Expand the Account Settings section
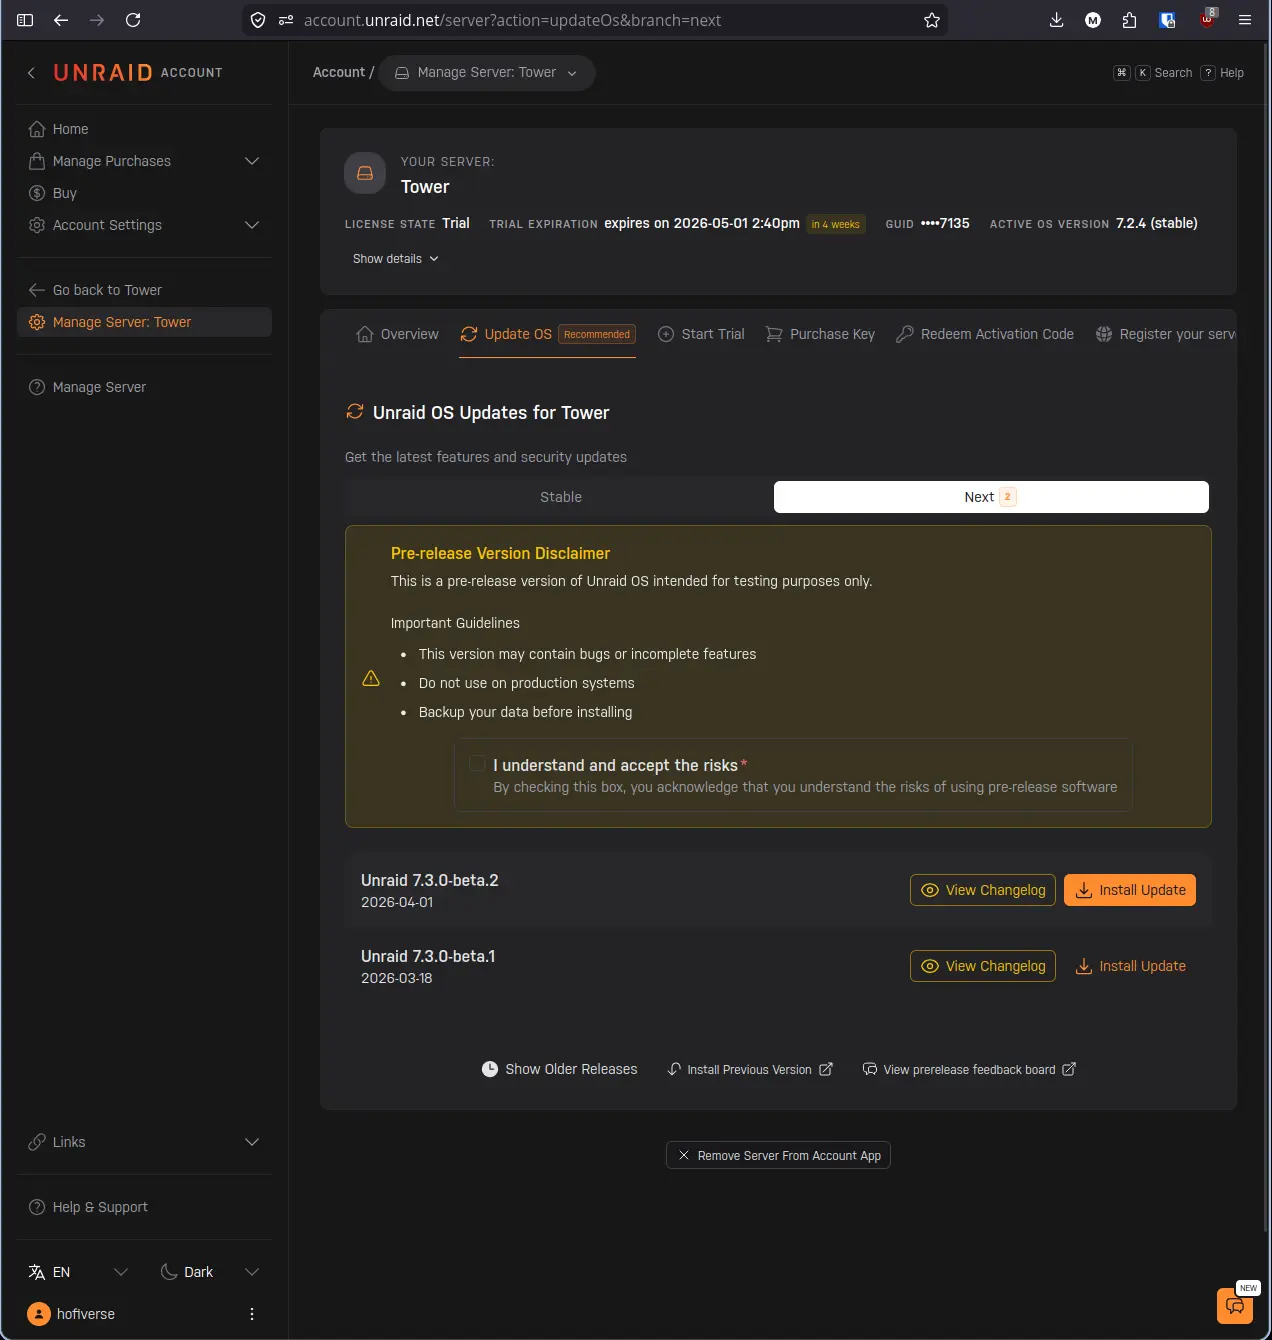Screen dimensions: 1272x1340 coord(144,225)
